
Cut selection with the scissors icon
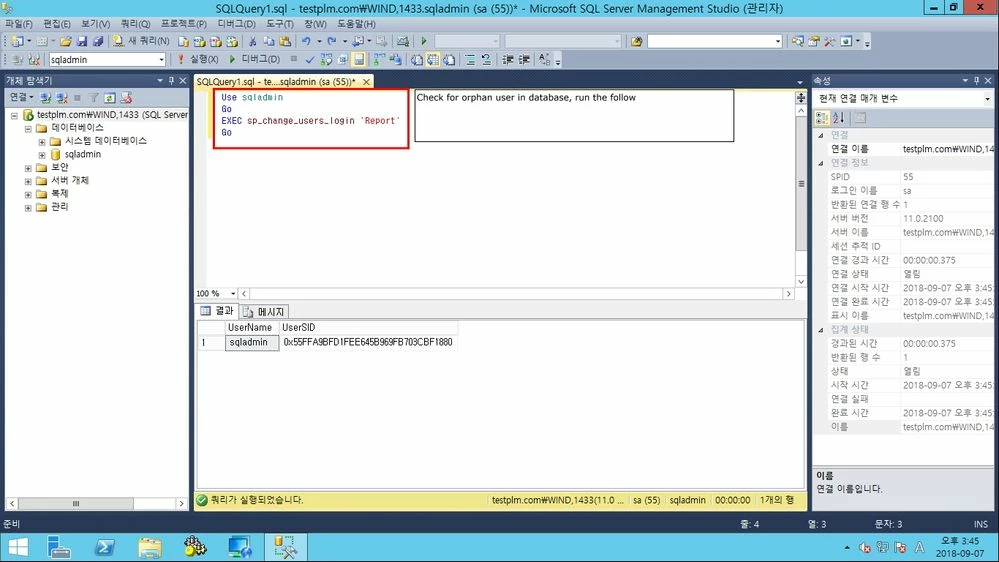click(x=252, y=41)
